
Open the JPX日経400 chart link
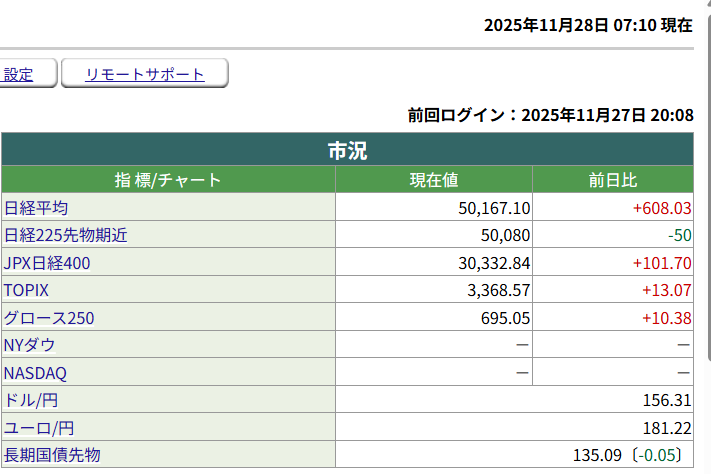(49, 263)
